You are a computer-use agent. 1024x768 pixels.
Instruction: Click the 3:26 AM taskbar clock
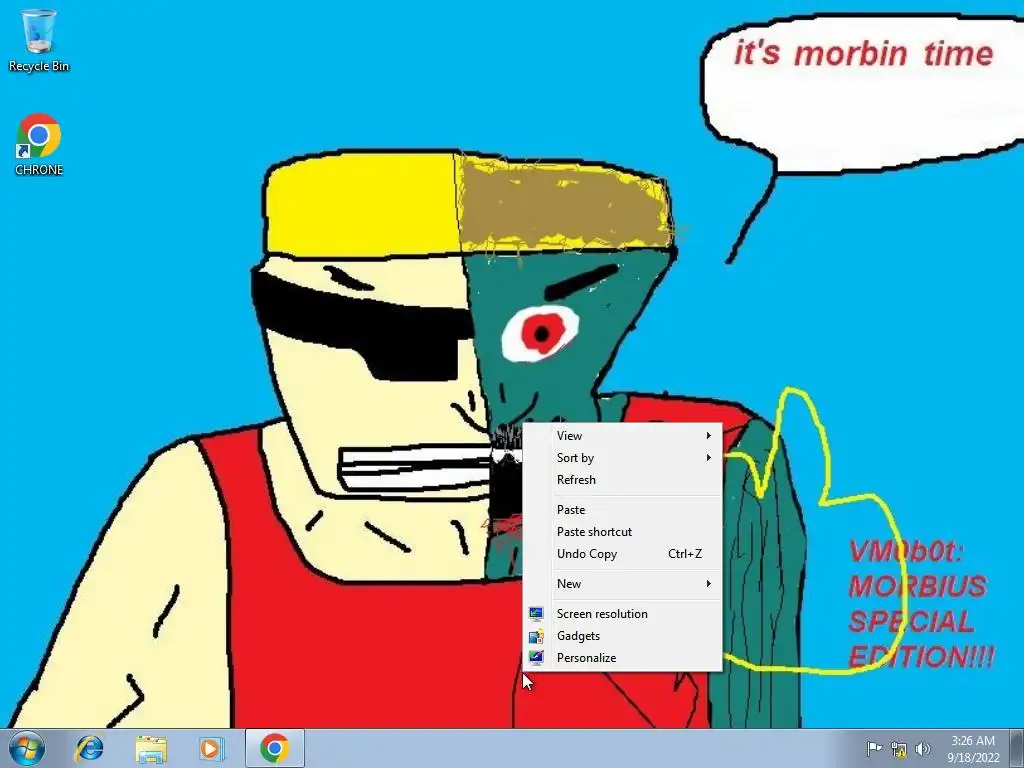tap(973, 741)
